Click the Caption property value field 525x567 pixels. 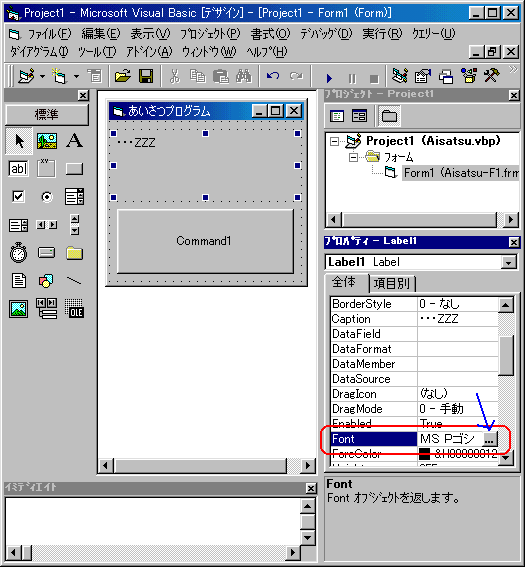(458, 319)
